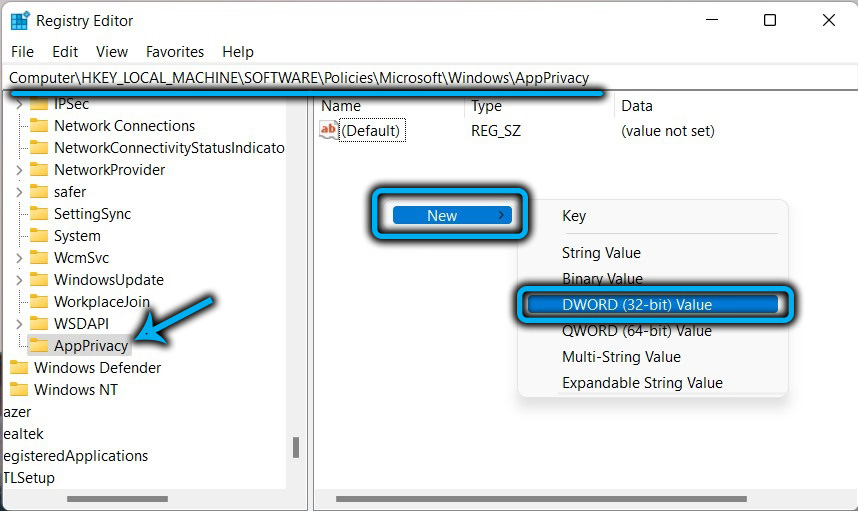Expand the WcmSvc tree node

[19, 258]
